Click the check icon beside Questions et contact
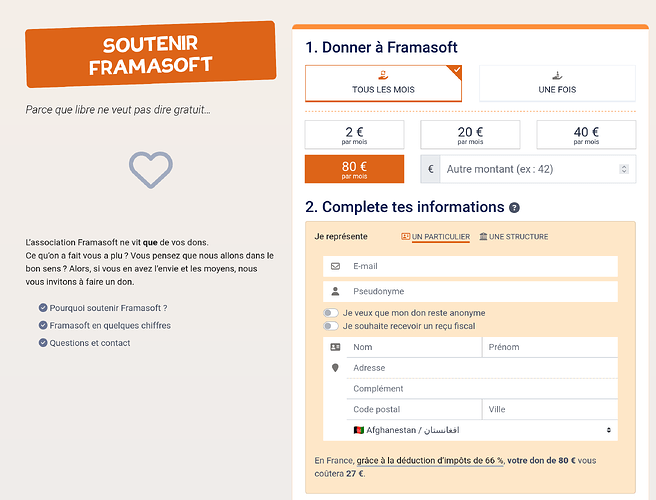The width and height of the screenshot is (656, 500). click(x=43, y=343)
